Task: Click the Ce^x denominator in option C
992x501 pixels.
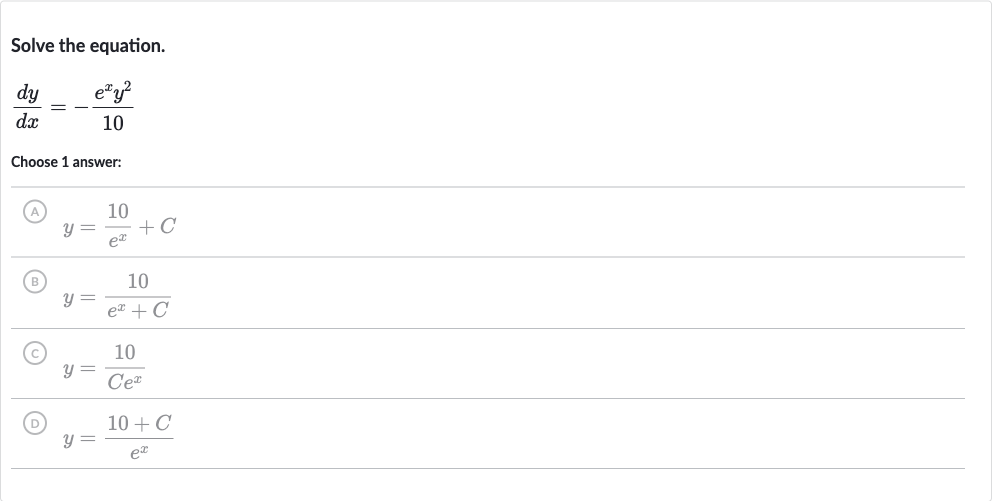Action: click(125, 381)
